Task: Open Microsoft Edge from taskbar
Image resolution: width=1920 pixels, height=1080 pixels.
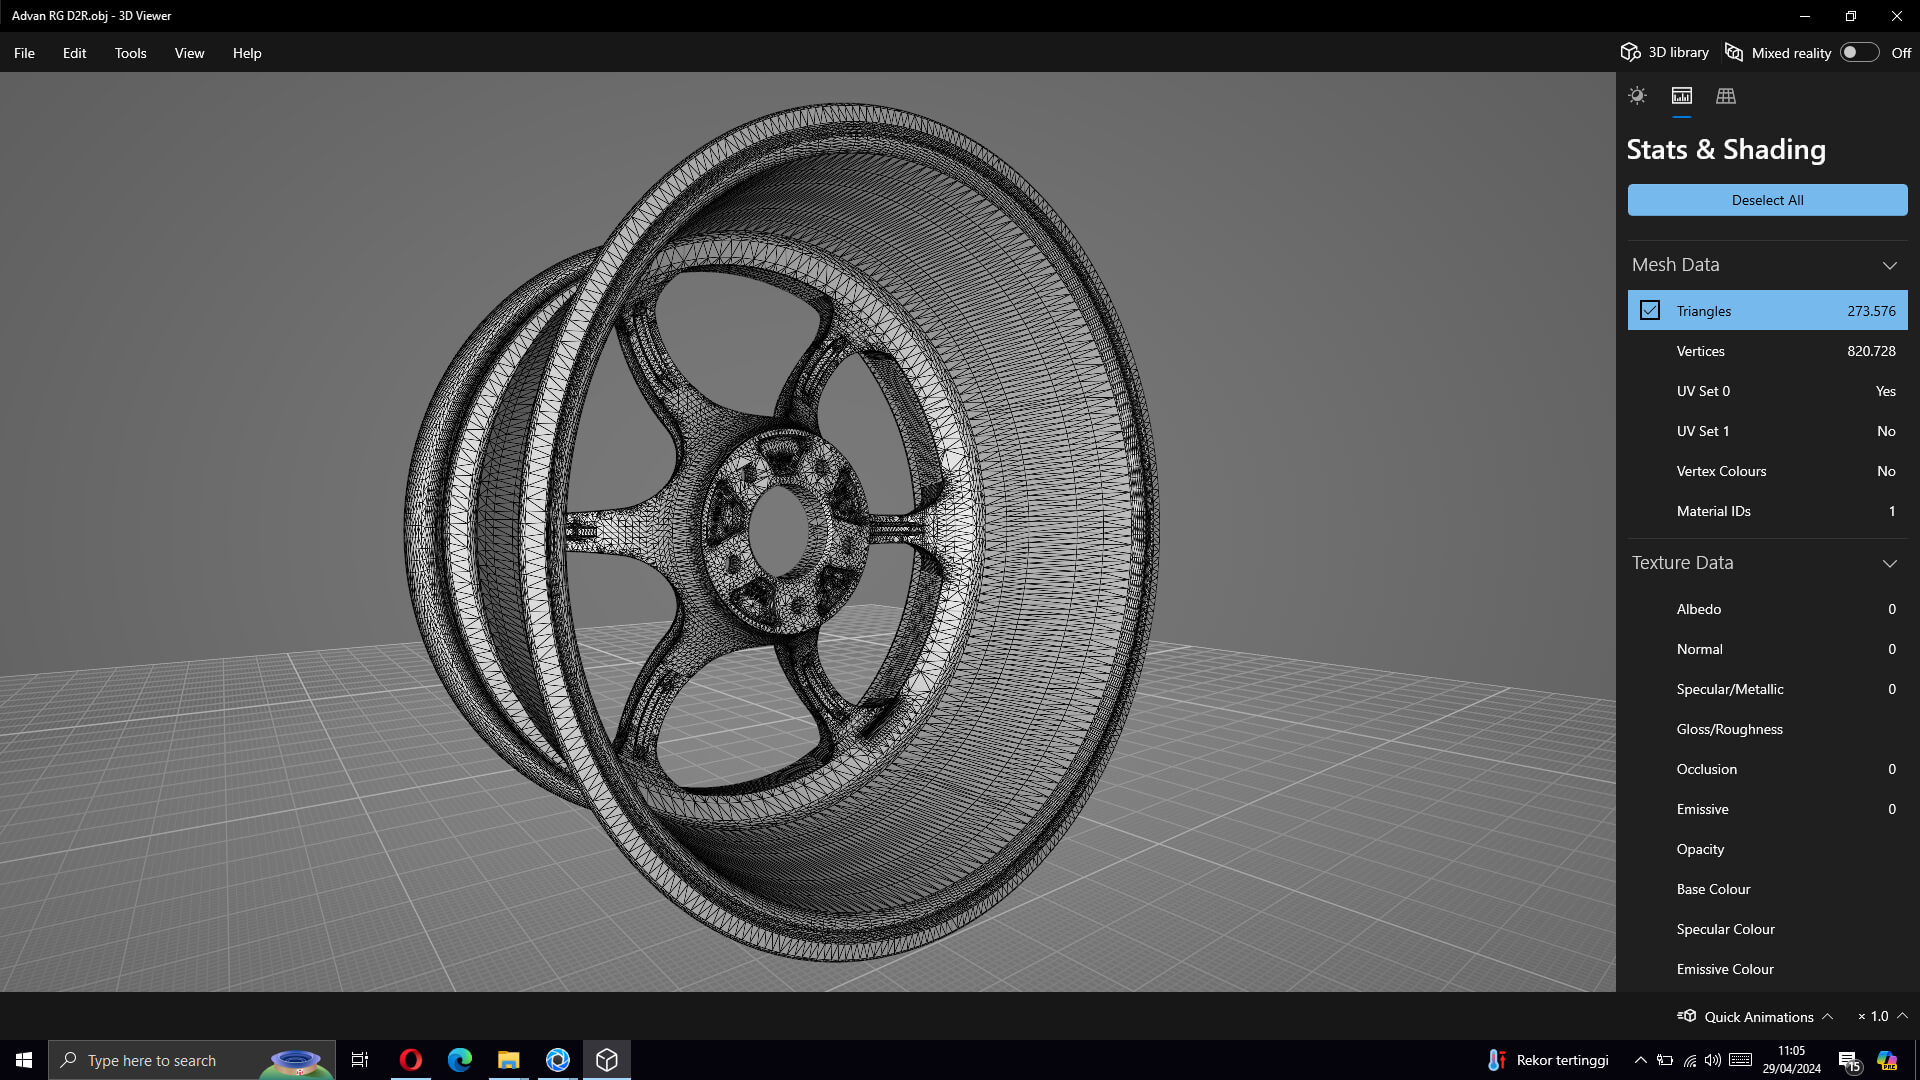Action: [459, 1060]
